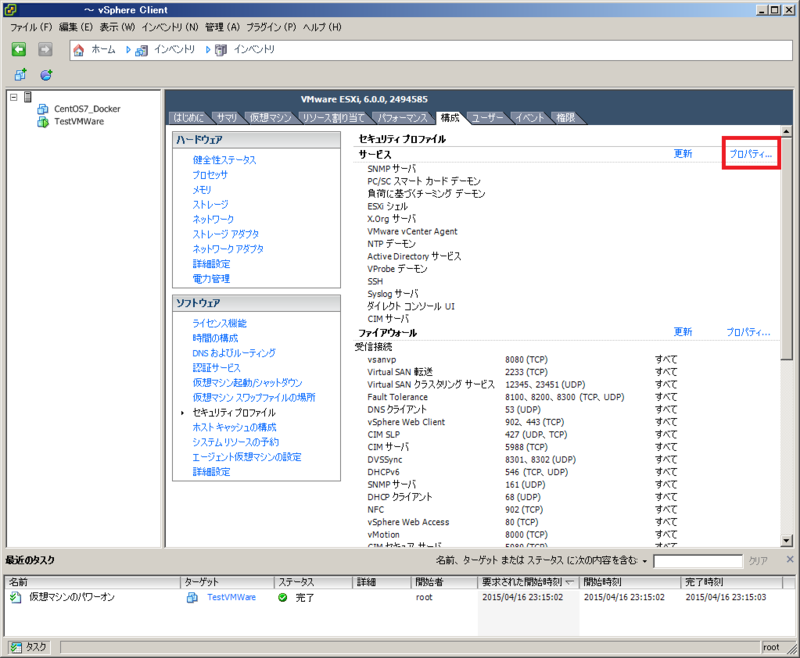Screen dimensions: 800x658
Task: Select the SSH service row
Action: [x=375, y=282]
